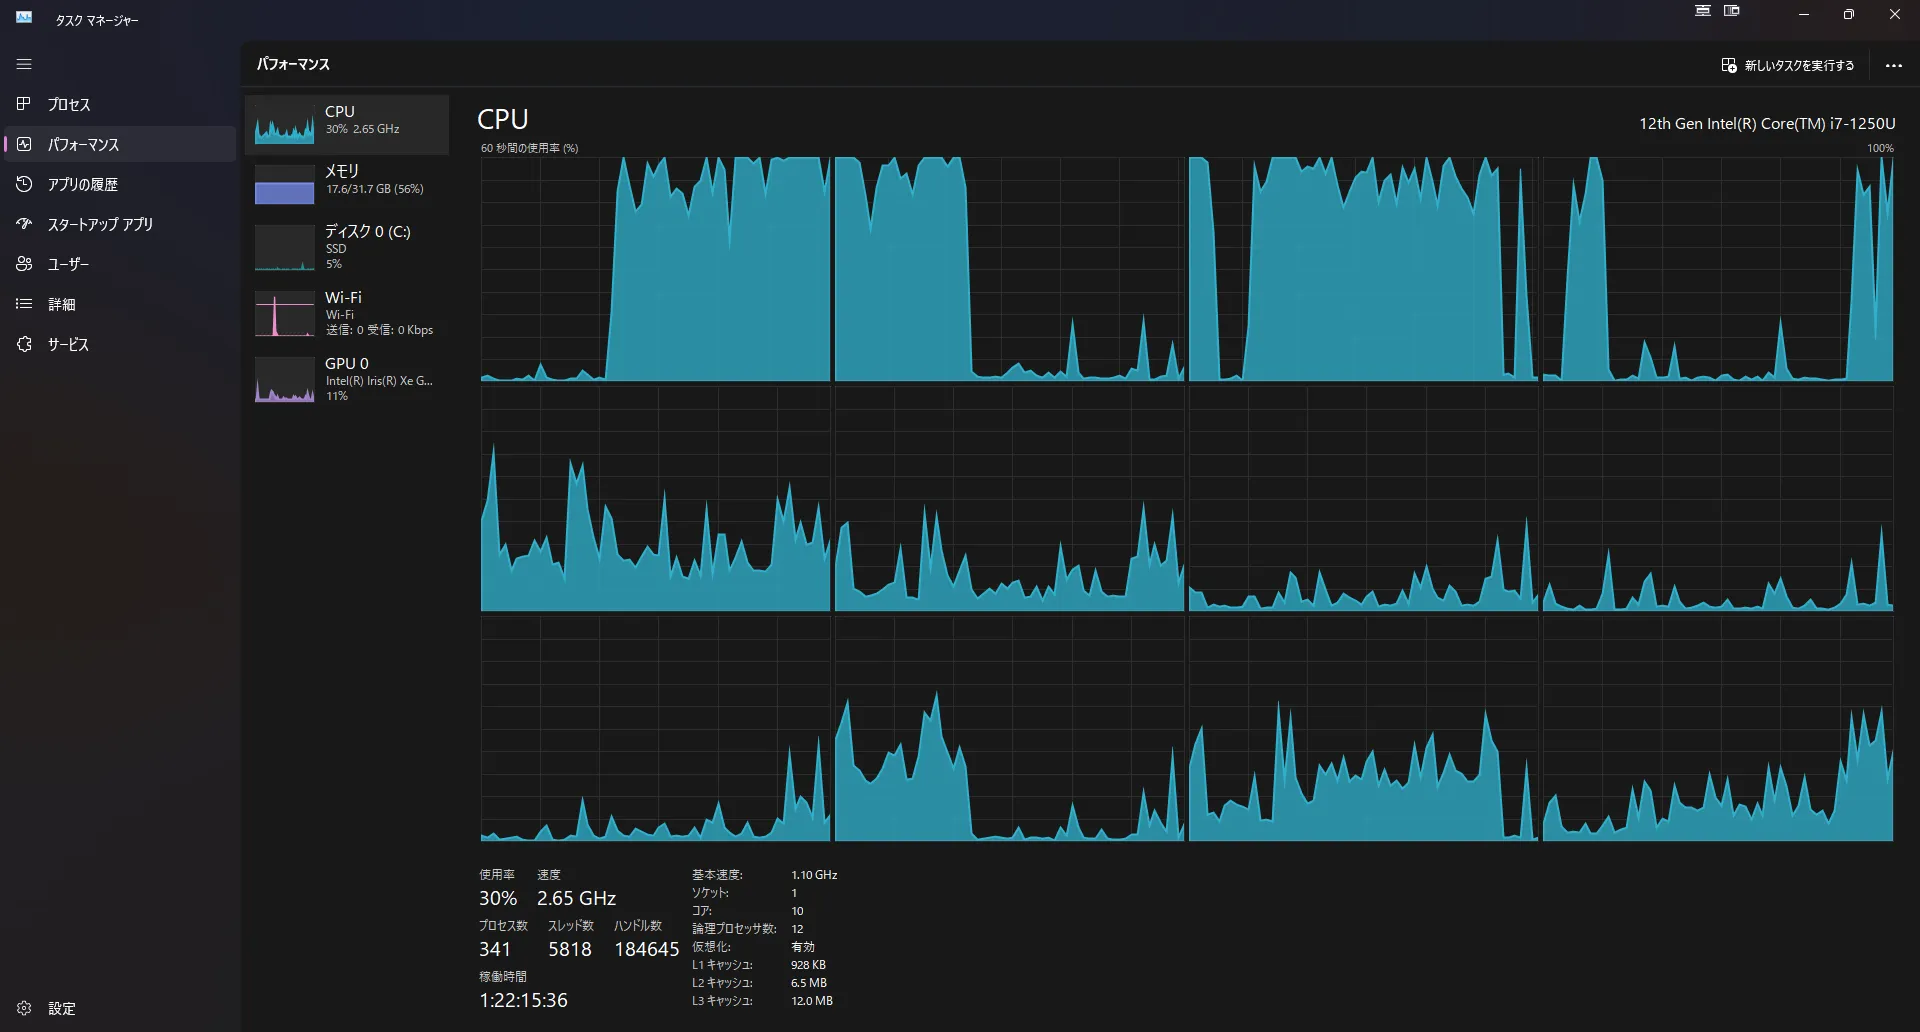The width and height of the screenshot is (1920, 1032).
Task: Go to ユーザー page
Action: 68,264
